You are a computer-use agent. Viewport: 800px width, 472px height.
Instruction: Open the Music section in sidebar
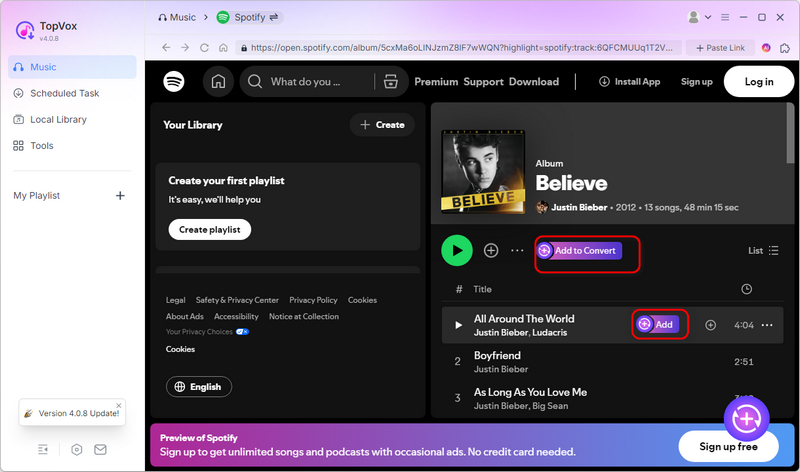[x=72, y=67]
